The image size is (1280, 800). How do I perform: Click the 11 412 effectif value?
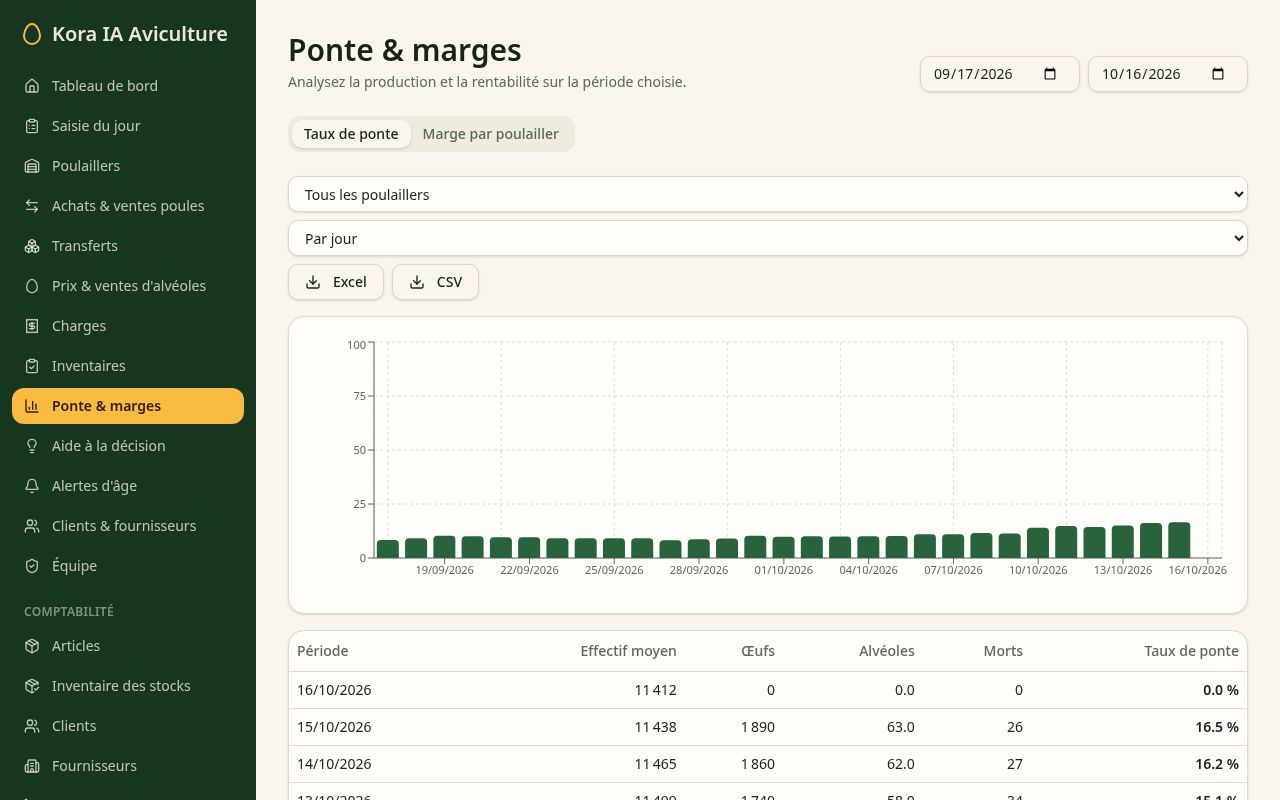point(655,690)
